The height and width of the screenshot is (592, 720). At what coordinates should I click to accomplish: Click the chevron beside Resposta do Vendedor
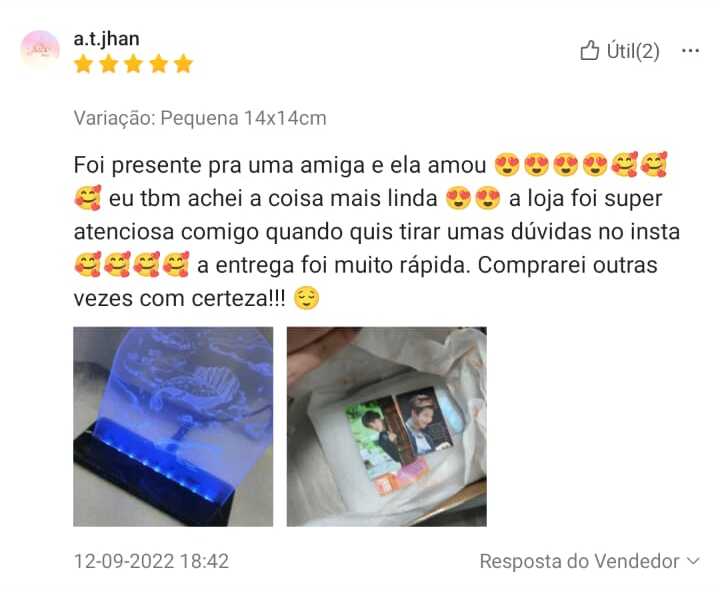(693, 561)
